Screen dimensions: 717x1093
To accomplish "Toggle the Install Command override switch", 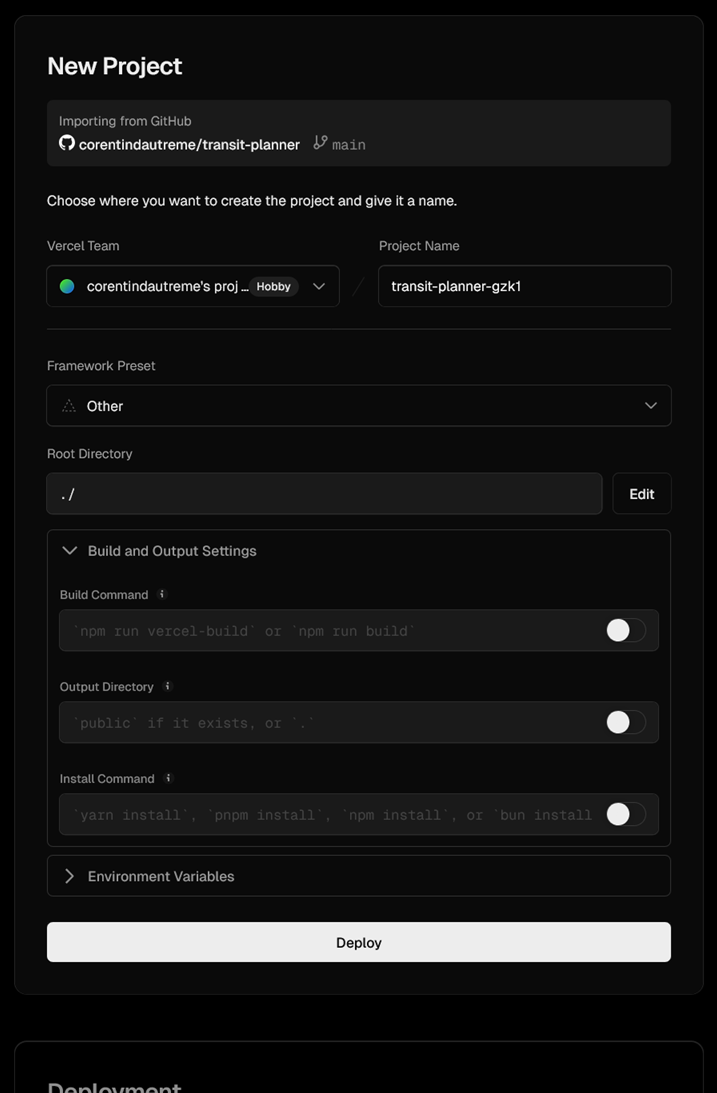I will tap(626, 814).
